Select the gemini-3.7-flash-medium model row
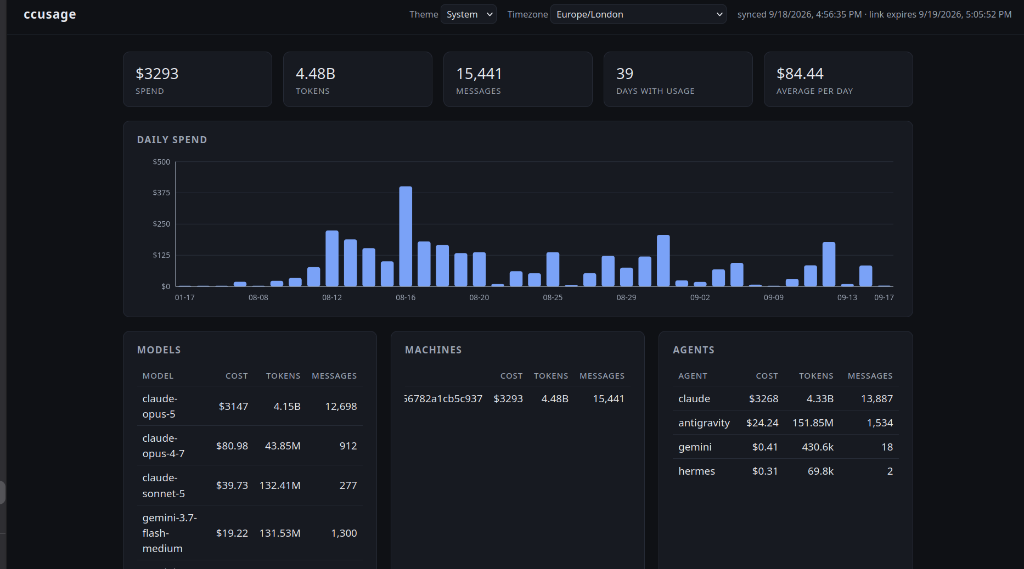This screenshot has height=569, width=1024. coord(250,533)
